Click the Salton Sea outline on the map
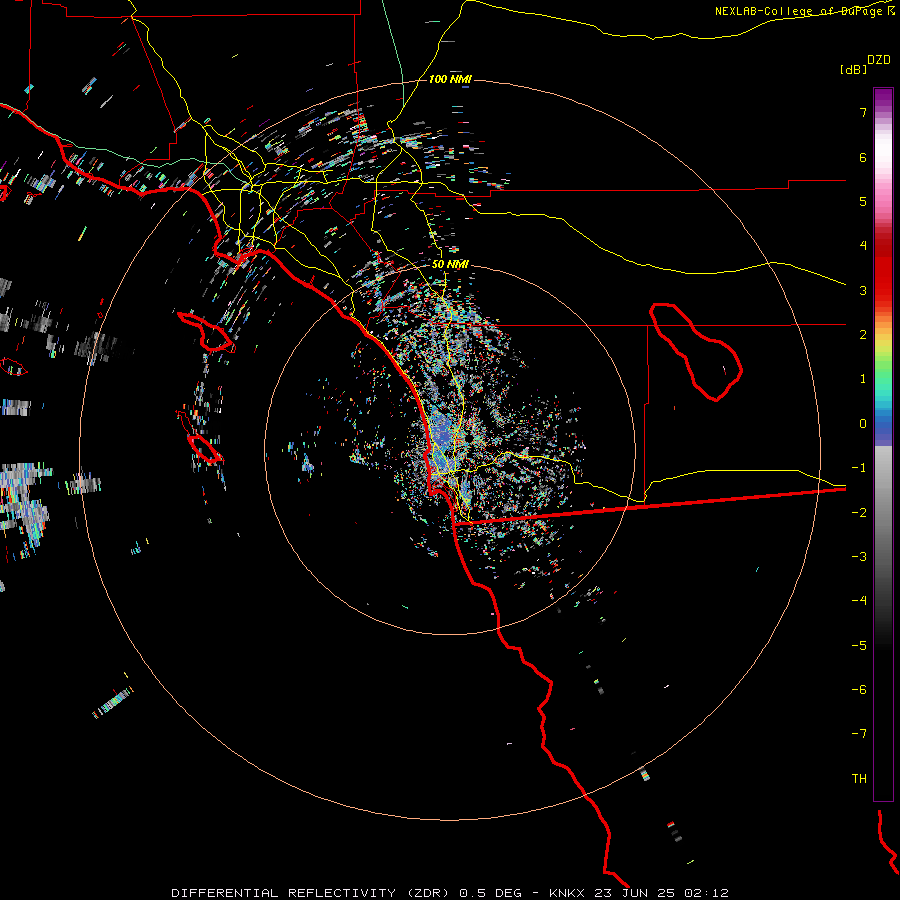The width and height of the screenshot is (900, 900). coord(696,352)
